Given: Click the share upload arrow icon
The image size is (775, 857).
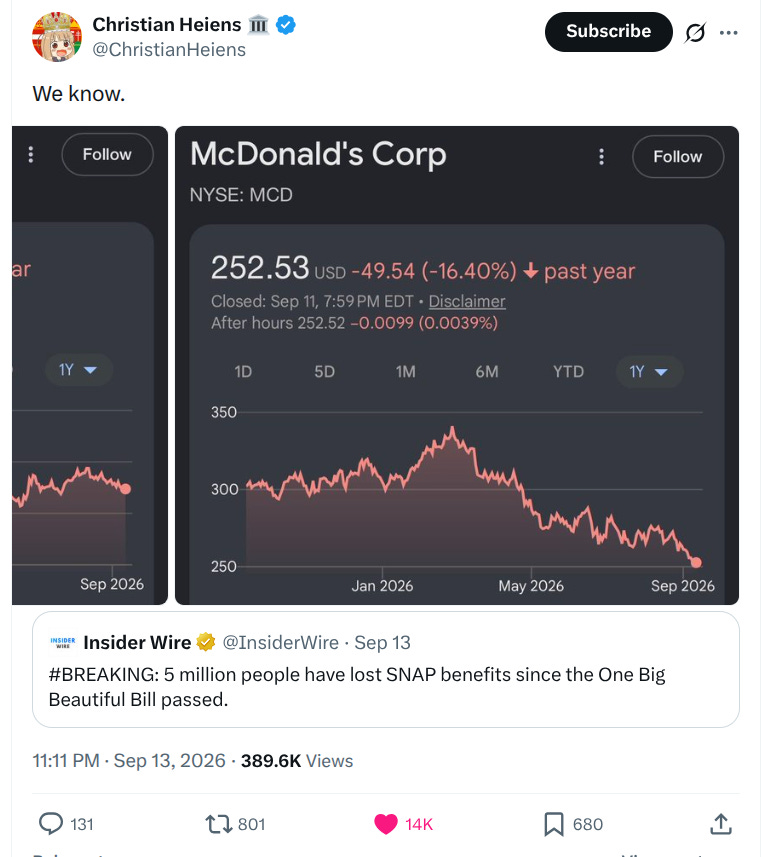Looking at the screenshot, I should (x=721, y=824).
